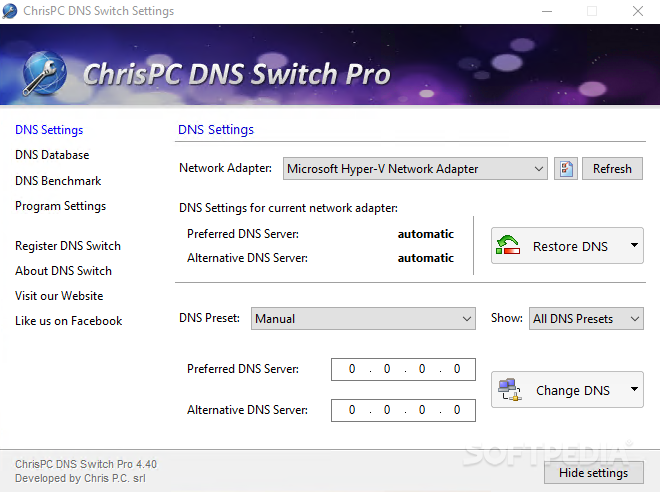Click the current Preferred DNS 'automatic' value

point(426,234)
